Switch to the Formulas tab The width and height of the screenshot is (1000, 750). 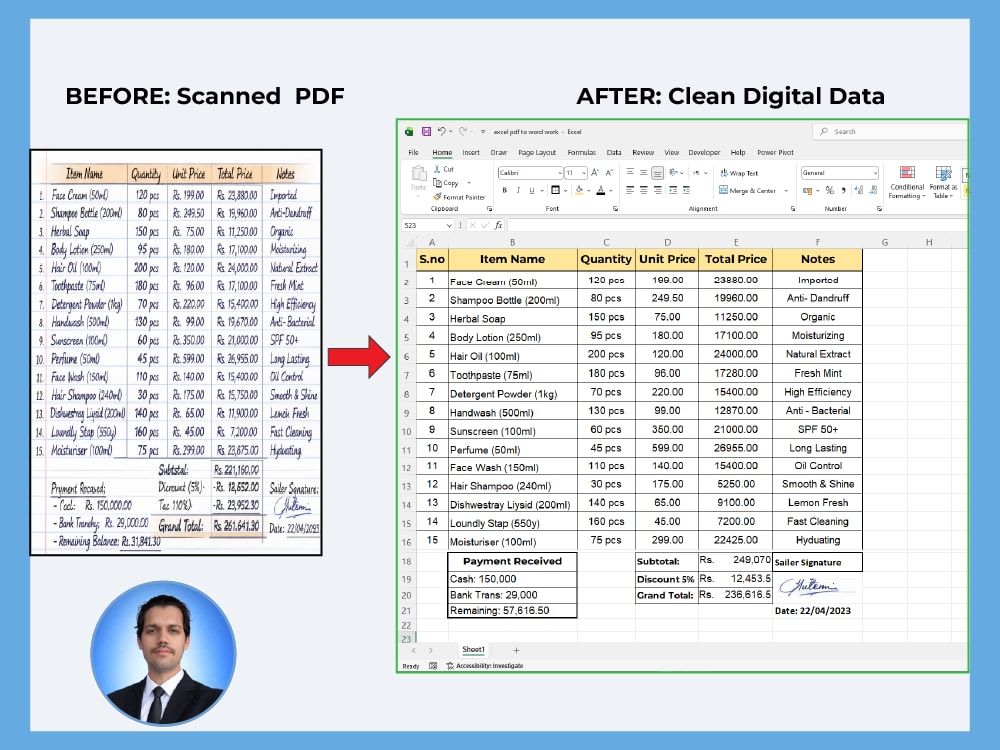pos(581,152)
